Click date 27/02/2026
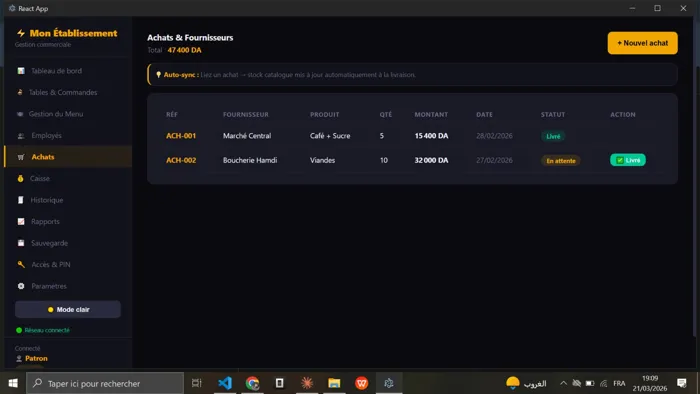700x394 pixels. 494,160
